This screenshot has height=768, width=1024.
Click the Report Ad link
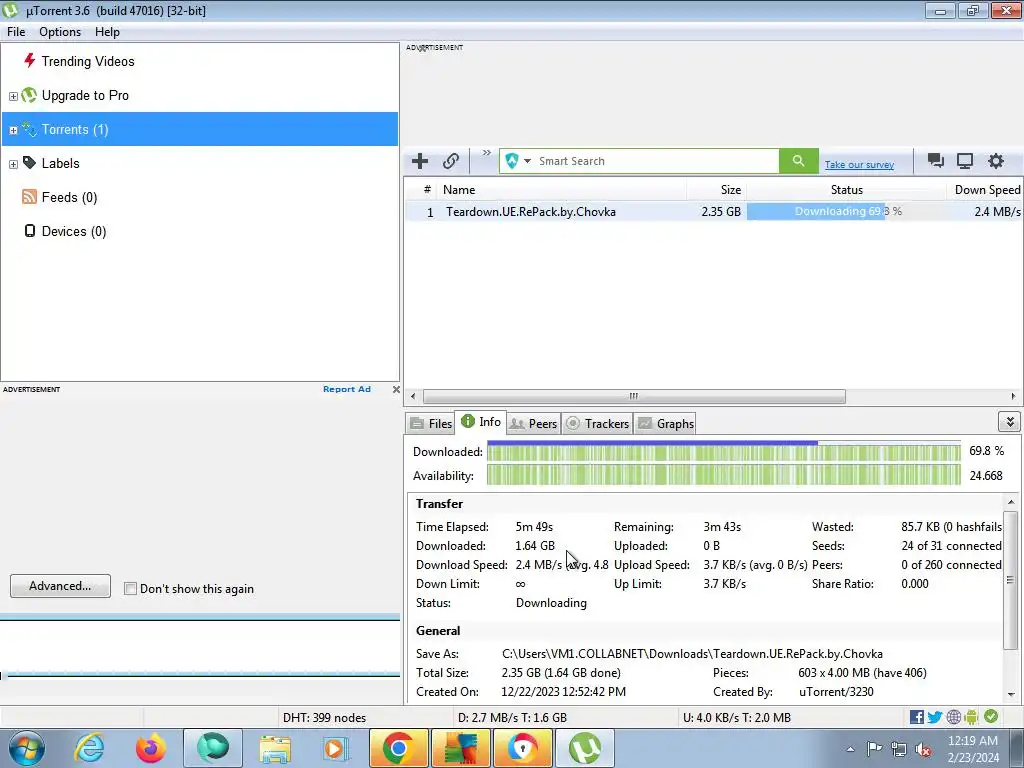(347, 389)
